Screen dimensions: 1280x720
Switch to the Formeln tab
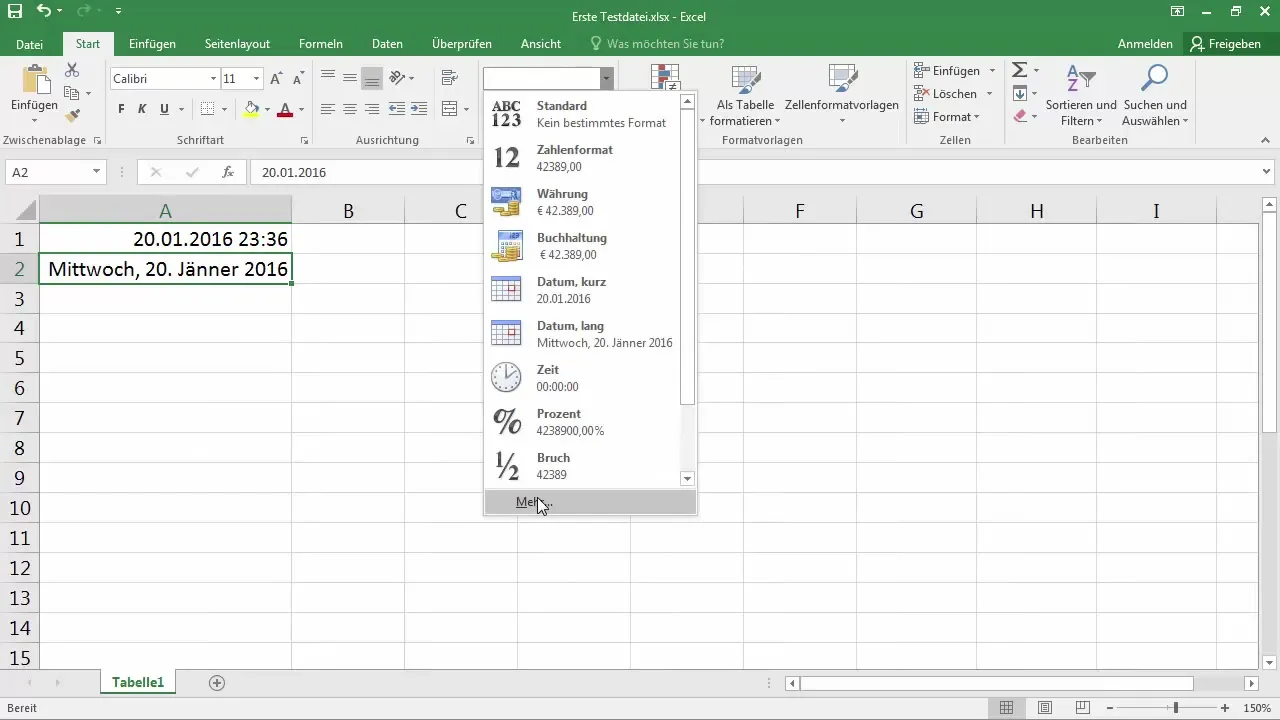pos(321,44)
